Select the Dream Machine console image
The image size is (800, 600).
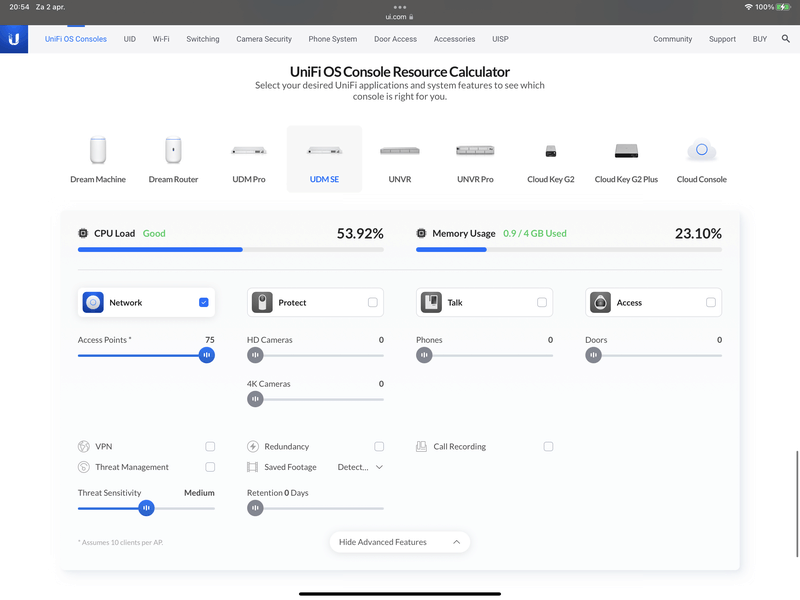(98, 151)
